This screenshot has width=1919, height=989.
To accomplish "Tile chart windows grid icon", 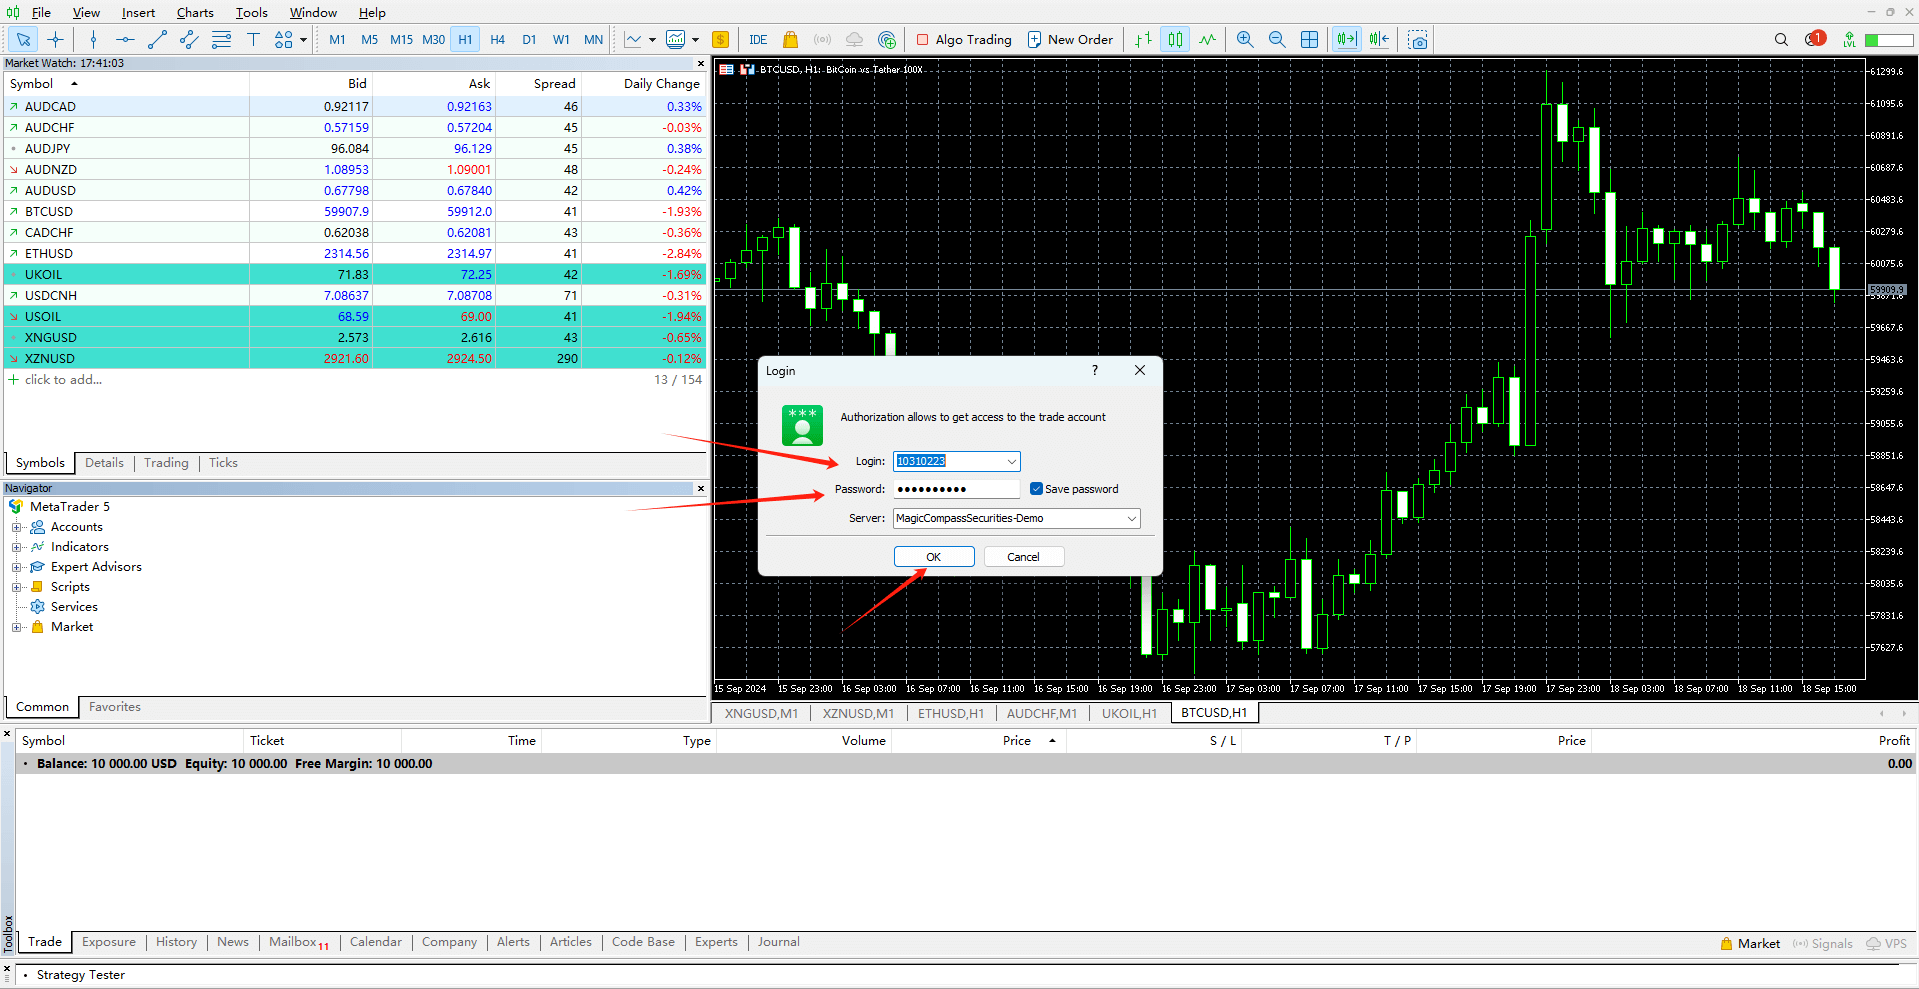I will tap(1309, 40).
